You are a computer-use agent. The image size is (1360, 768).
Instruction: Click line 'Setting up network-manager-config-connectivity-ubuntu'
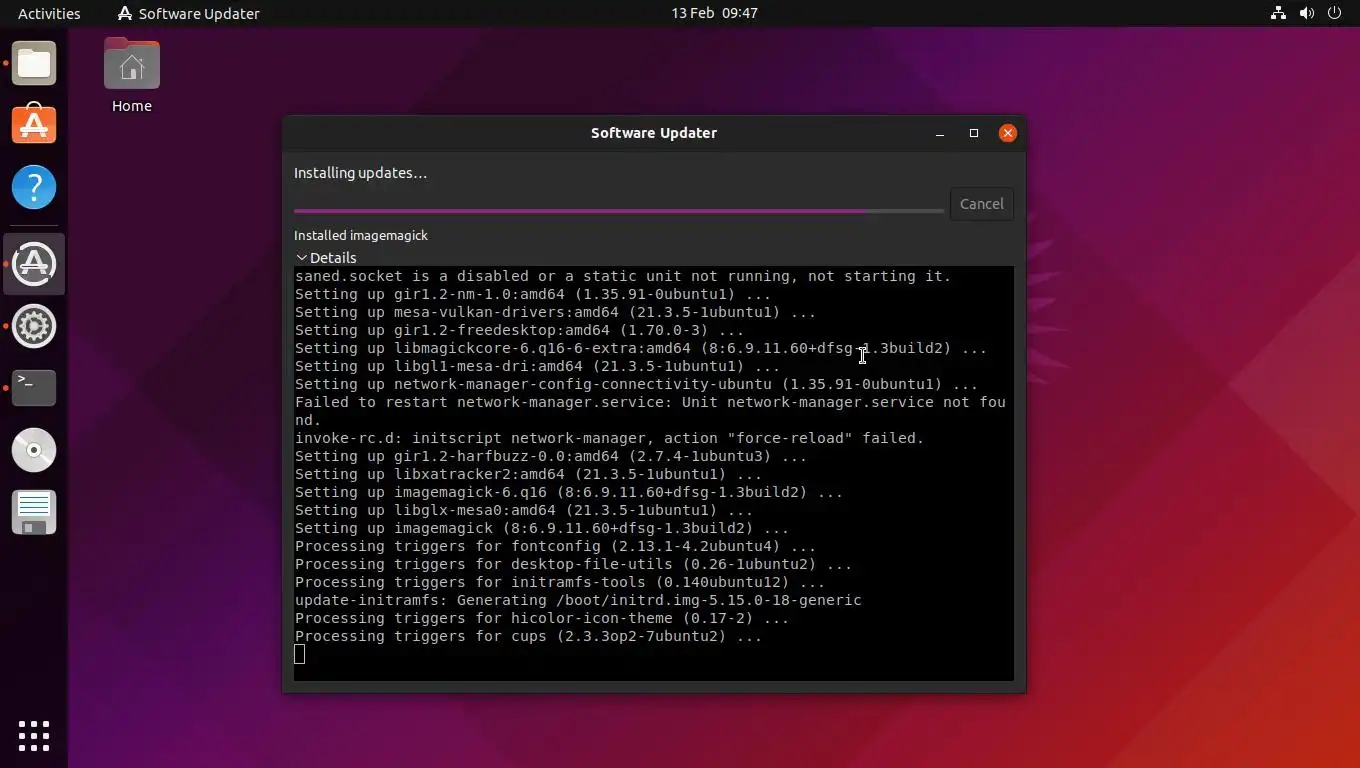pyautogui.click(x=636, y=384)
